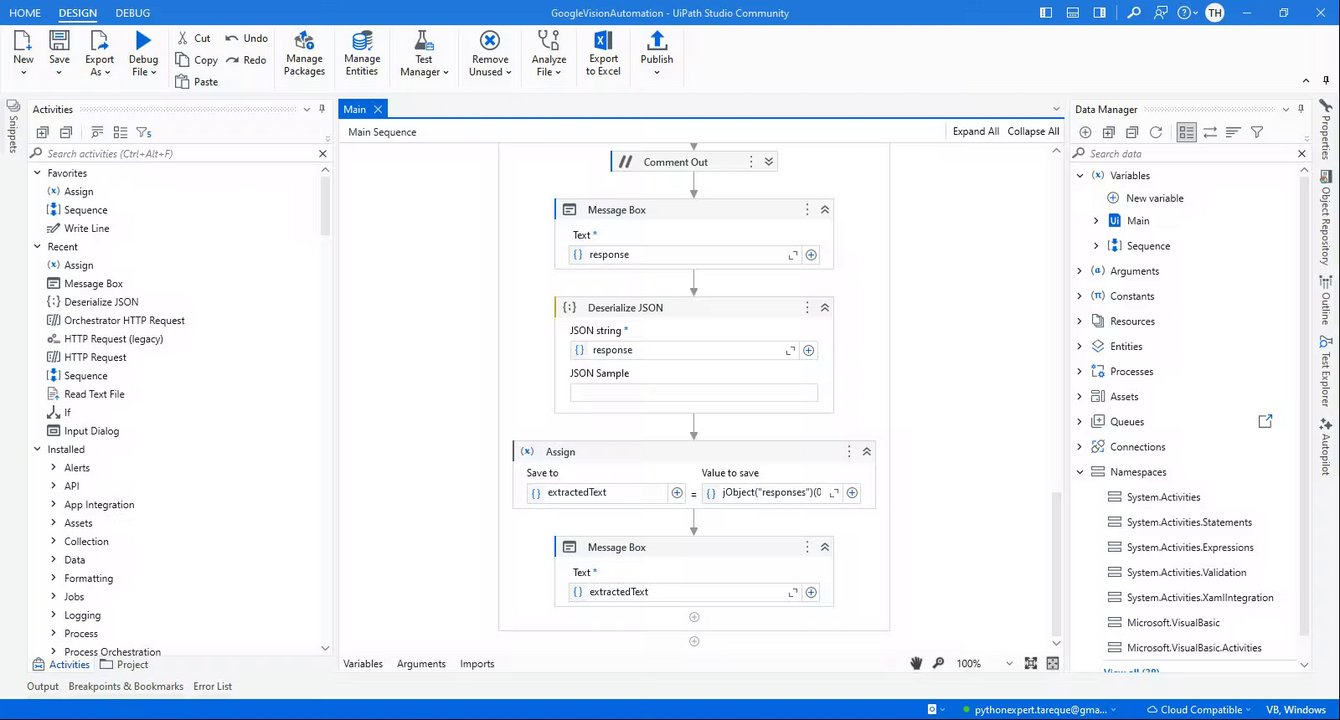Expand the Alerts category in Activities
The image size is (1340, 720).
pyautogui.click(x=54, y=468)
